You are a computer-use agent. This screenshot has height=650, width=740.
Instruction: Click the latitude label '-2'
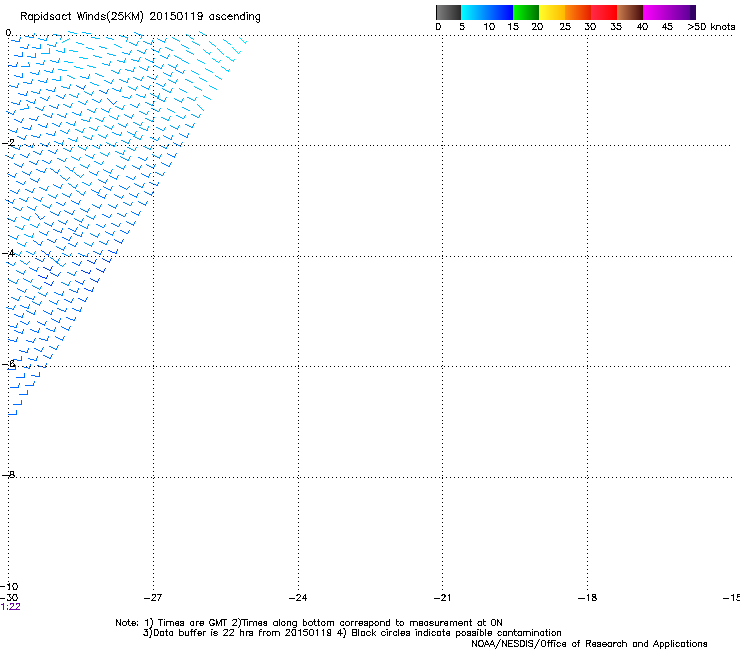click(9, 143)
